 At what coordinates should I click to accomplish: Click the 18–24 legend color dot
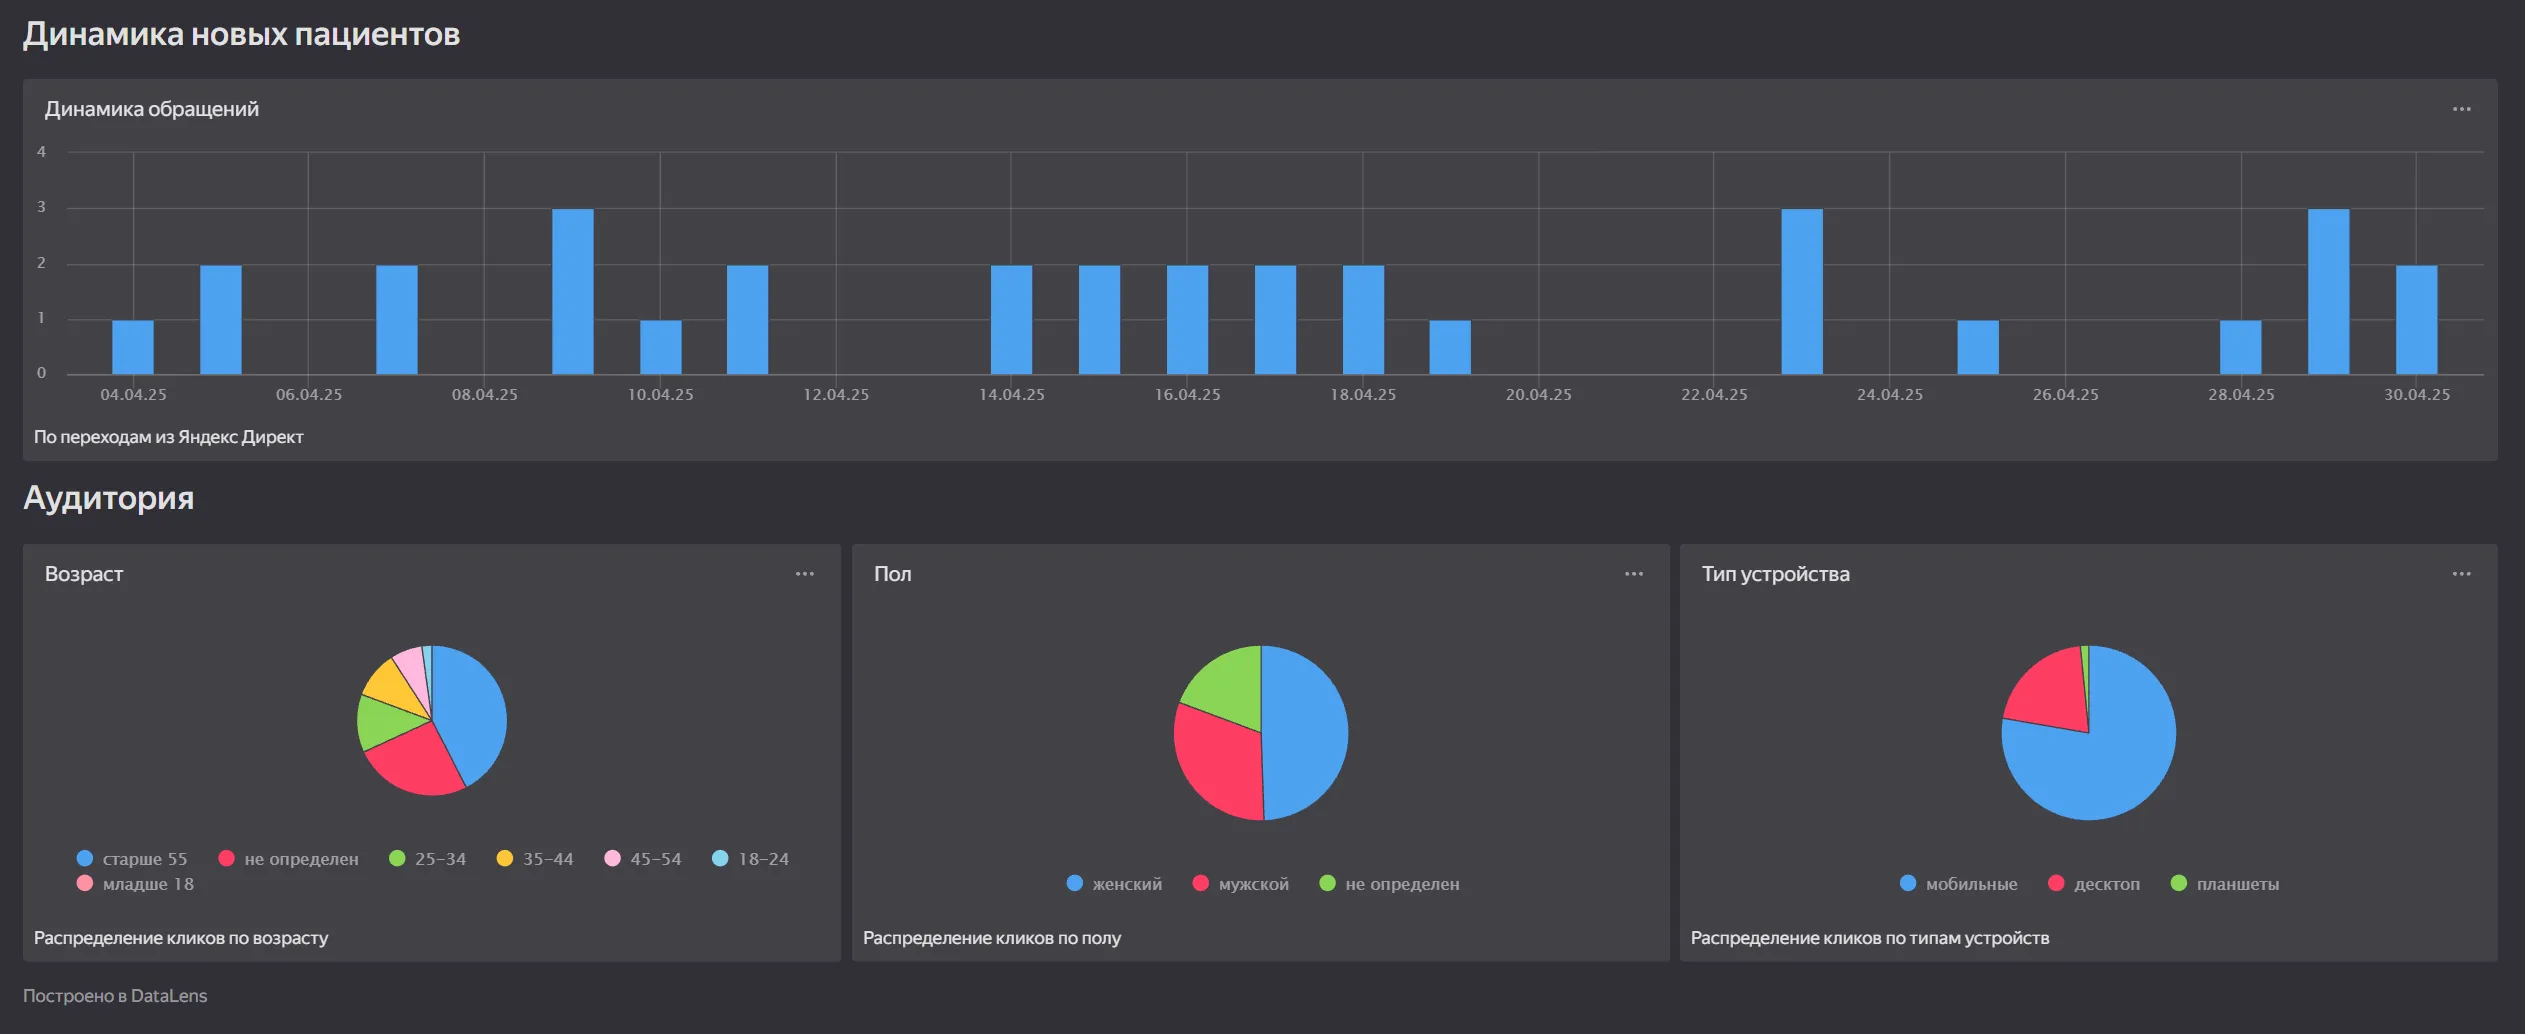click(720, 859)
